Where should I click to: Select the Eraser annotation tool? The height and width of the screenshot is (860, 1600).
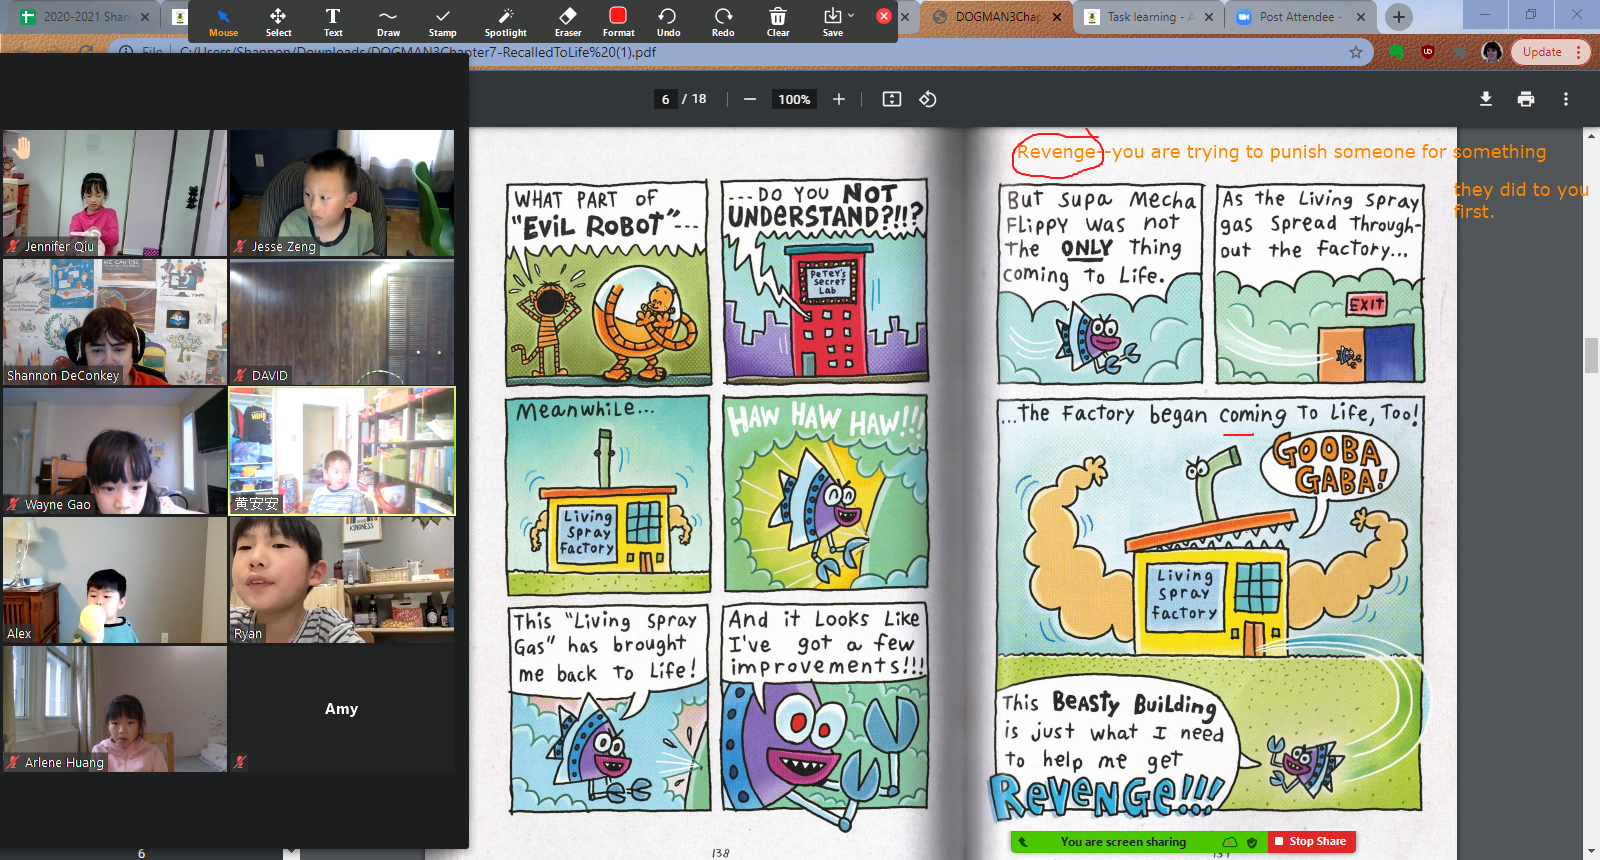click(x=568, y=21)
